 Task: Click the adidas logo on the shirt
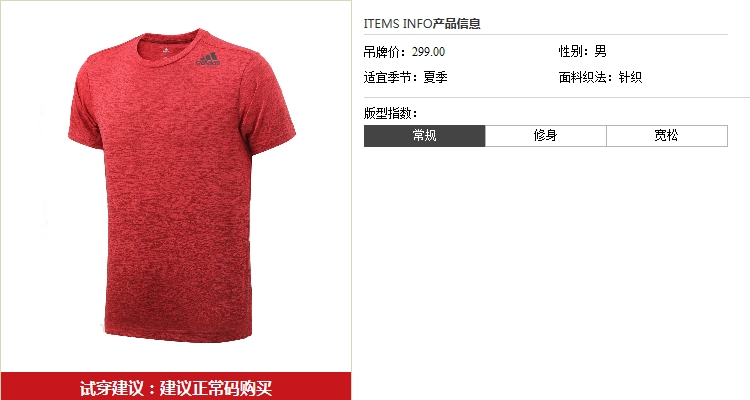click(x=208, y=58)
